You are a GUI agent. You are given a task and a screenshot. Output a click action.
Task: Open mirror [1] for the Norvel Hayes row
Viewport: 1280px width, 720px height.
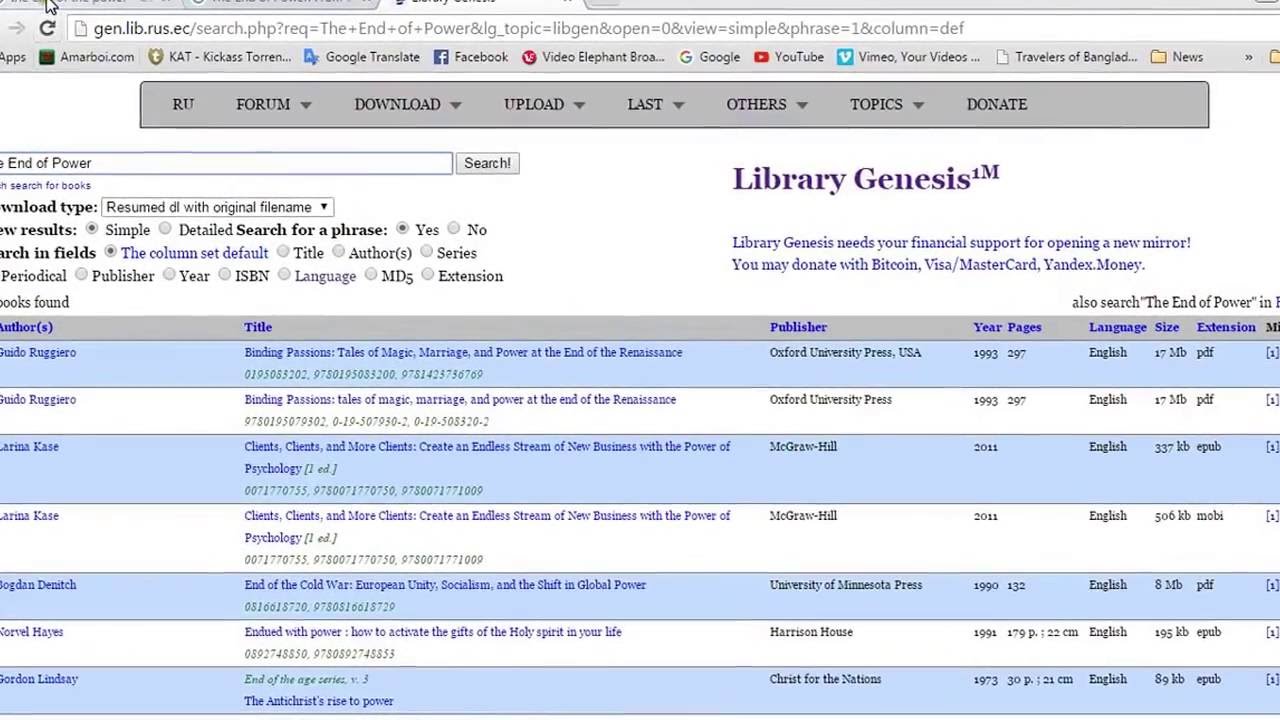(x=1271, y=632)
